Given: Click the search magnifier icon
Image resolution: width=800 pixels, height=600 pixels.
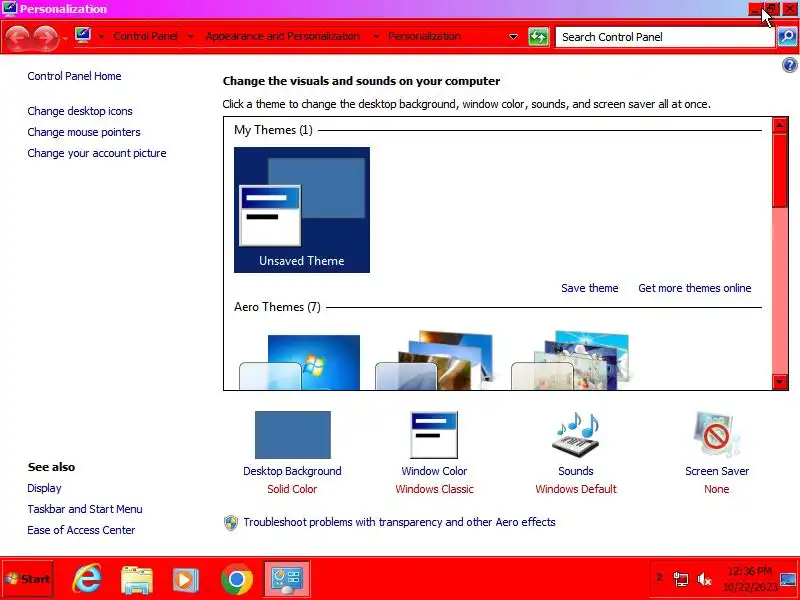Looking at the screenshot, I should pyautogui.click(x=787, y=37).
